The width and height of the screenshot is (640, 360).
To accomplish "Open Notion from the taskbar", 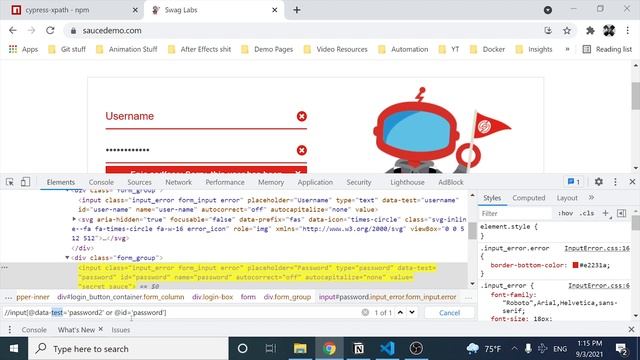I will point(358,349).
